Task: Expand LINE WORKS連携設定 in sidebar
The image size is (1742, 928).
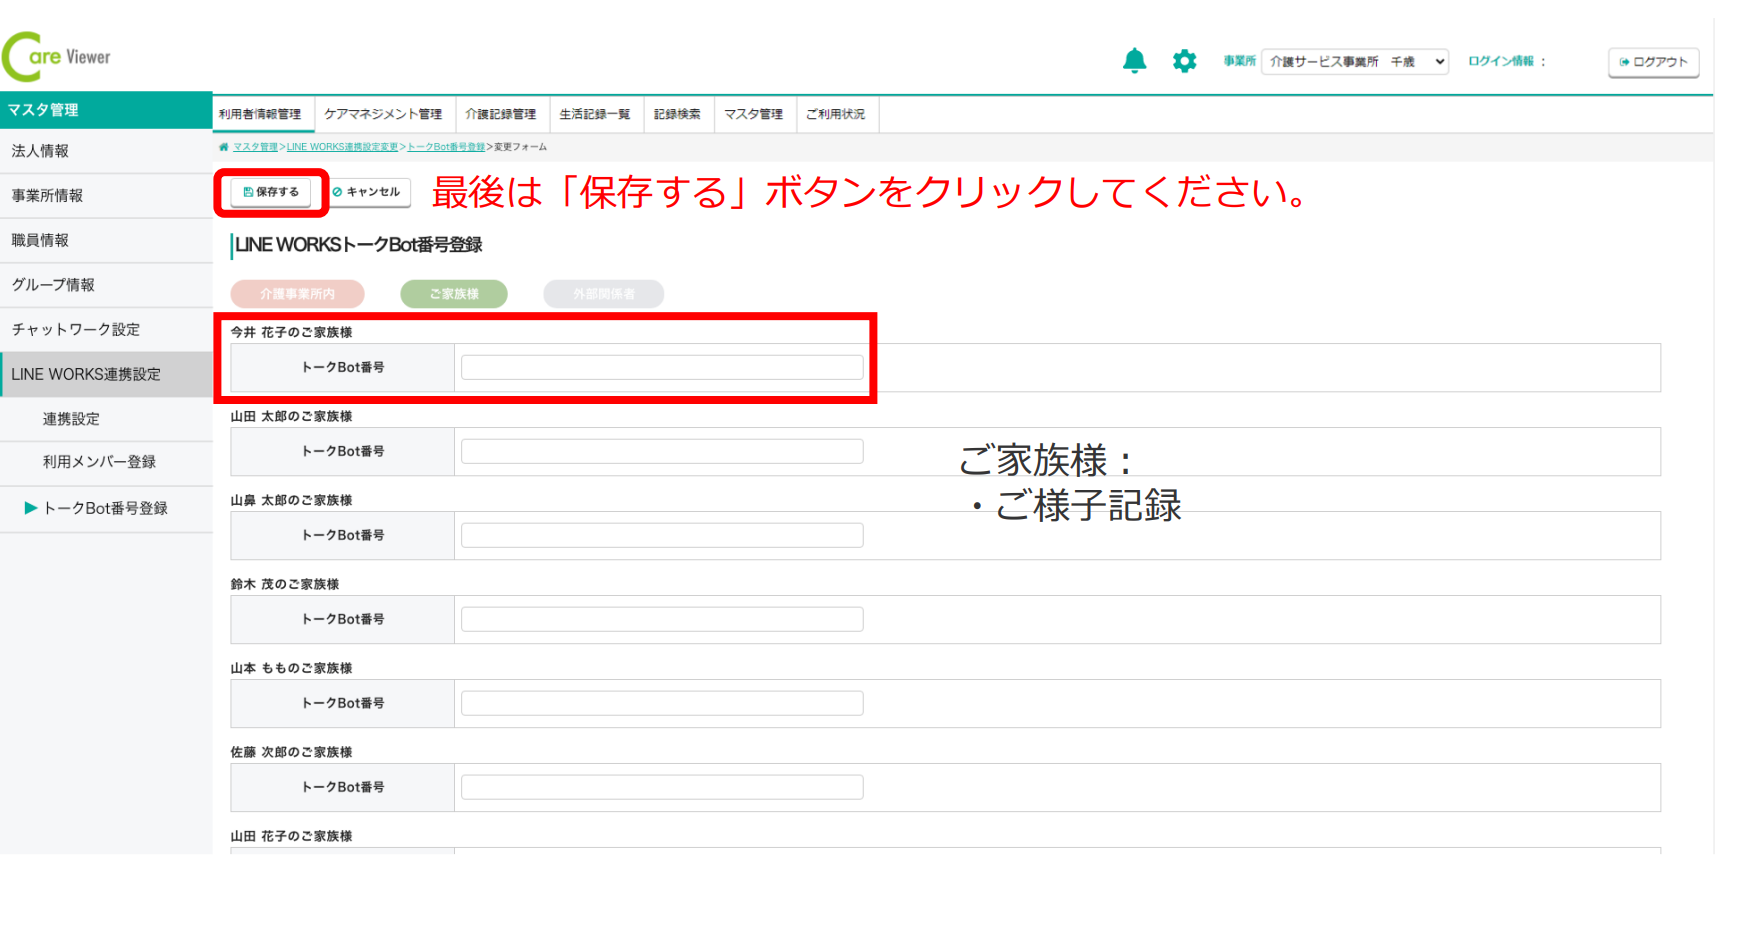Action: (86, 374)
